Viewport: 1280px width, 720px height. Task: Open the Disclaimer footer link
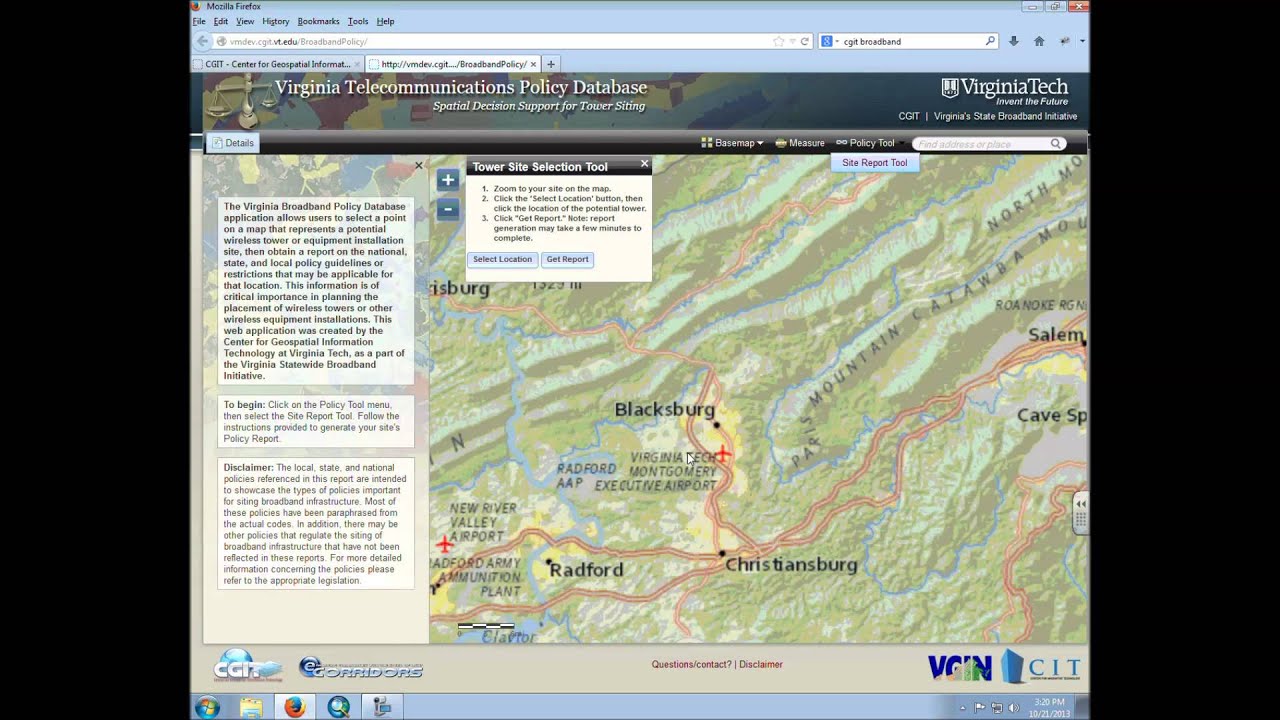pos(760,664)
